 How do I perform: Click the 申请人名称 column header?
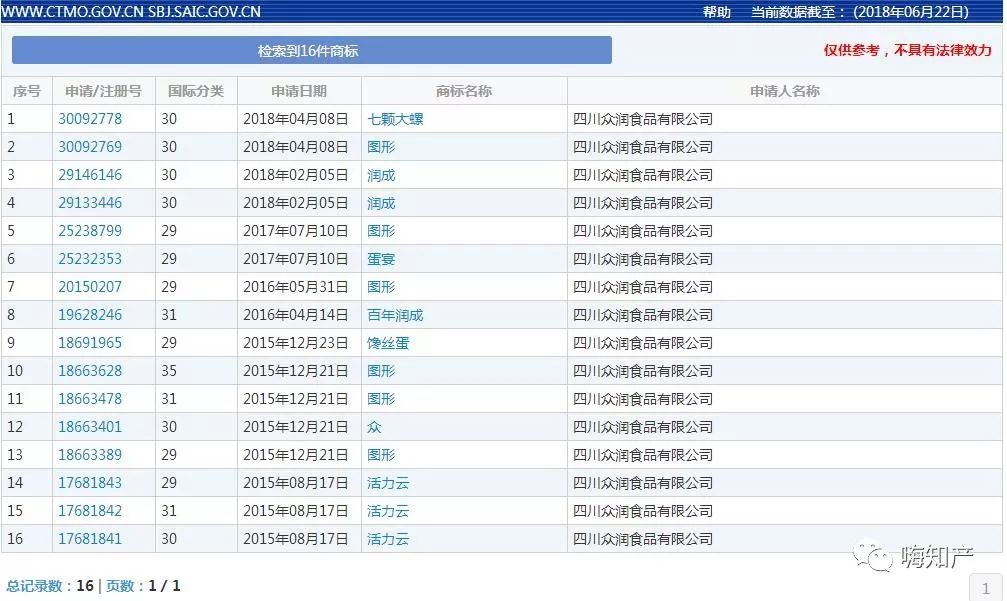(x=785, y=91)
